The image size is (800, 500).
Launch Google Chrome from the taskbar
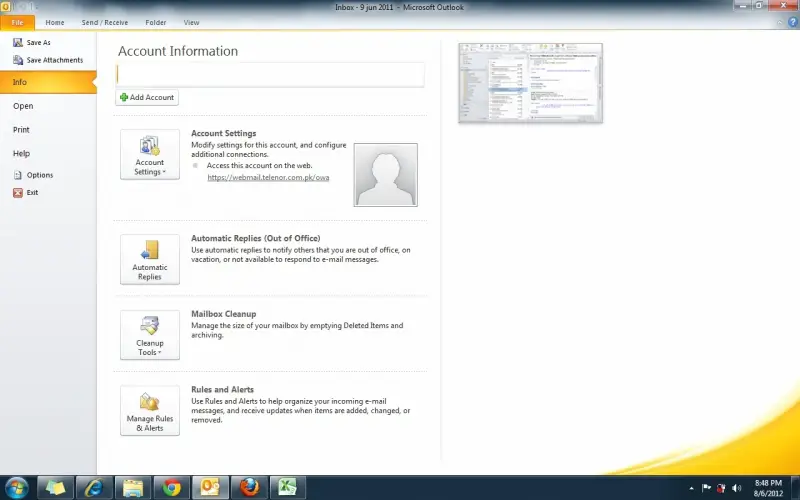click(x=171, y=487)
